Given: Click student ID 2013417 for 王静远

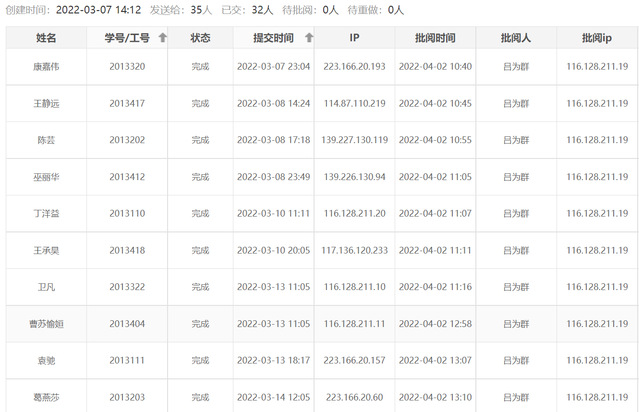Looking at the screenshot, I should tap(127, 103).
